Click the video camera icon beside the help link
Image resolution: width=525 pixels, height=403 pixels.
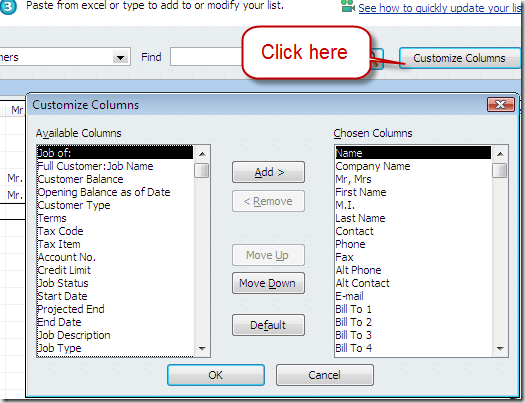click(348, 6)
